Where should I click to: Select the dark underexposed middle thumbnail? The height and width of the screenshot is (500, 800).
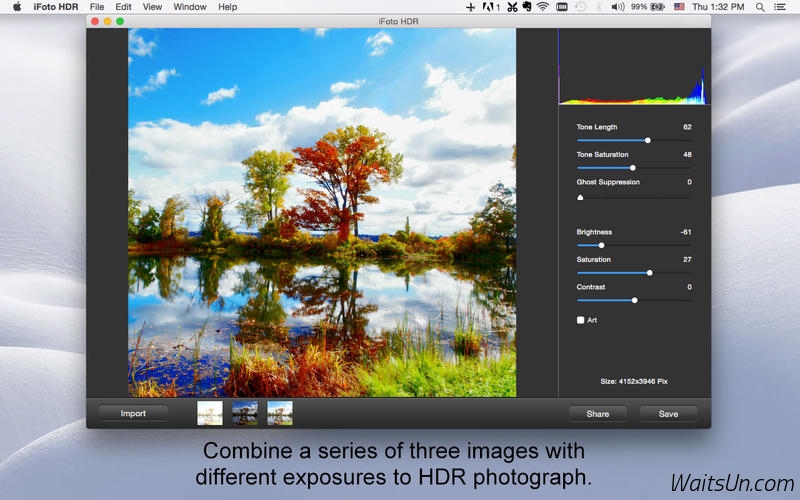coord(245,413)
